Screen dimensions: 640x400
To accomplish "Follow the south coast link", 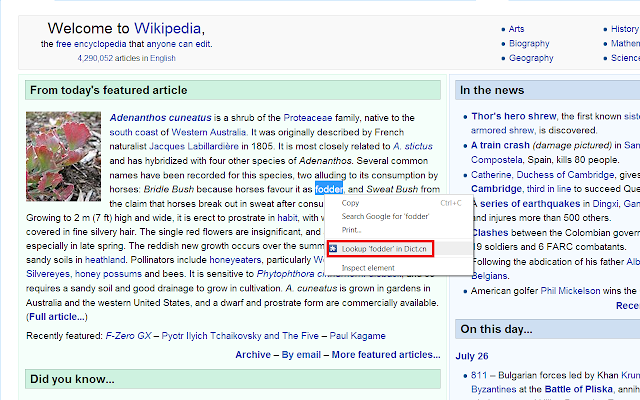I will tap(133, 132).
